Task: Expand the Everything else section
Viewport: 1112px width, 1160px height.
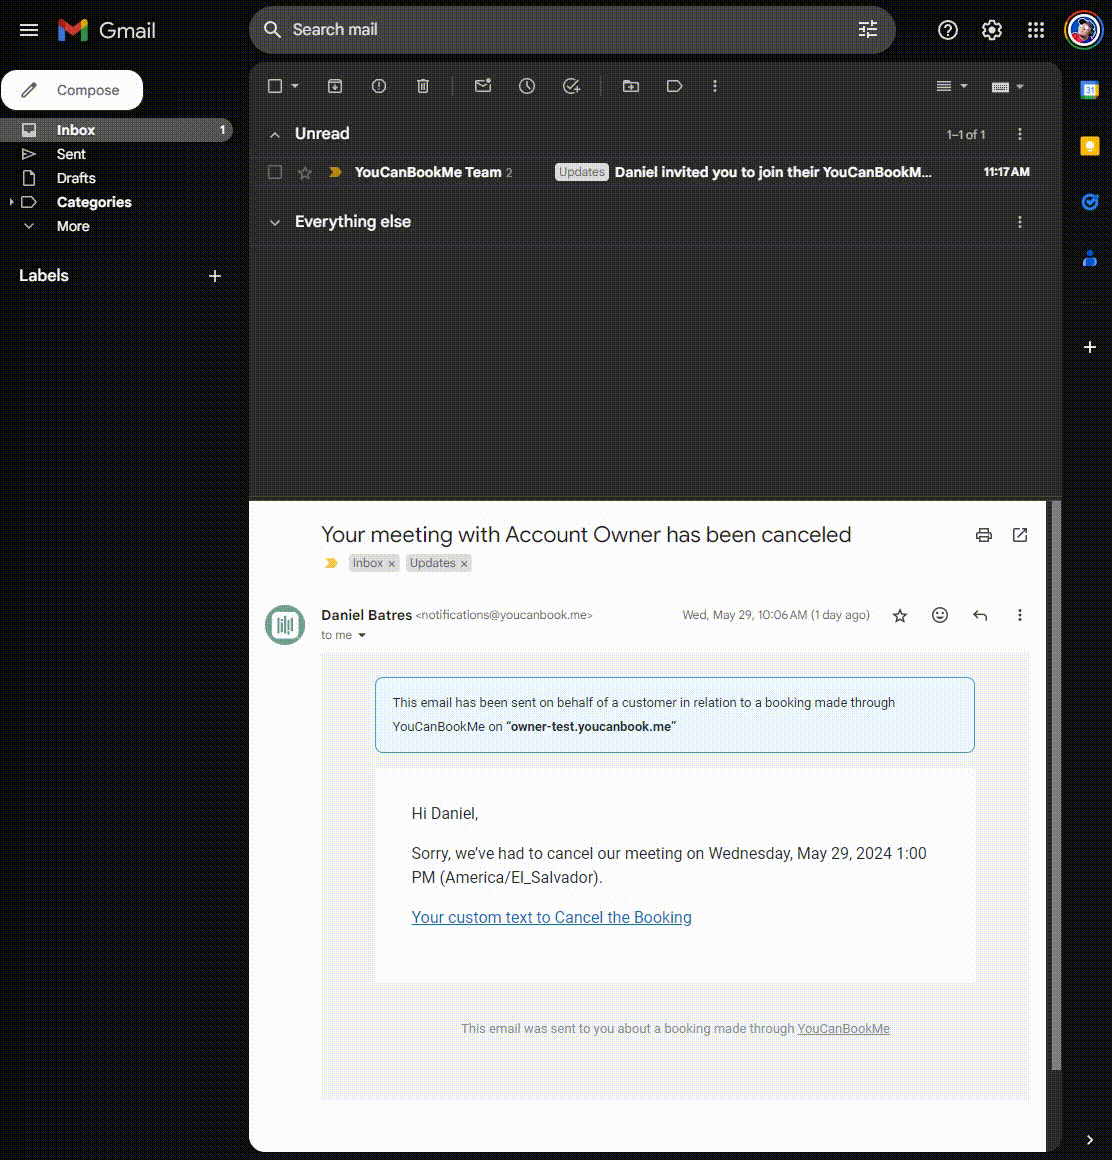Action: (x=274, y=222)
